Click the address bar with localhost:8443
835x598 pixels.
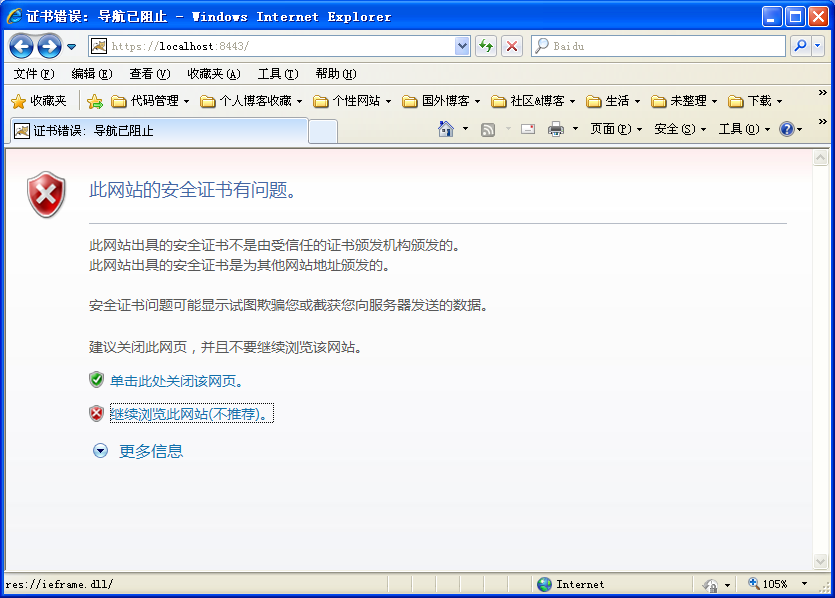coord(272,46)
